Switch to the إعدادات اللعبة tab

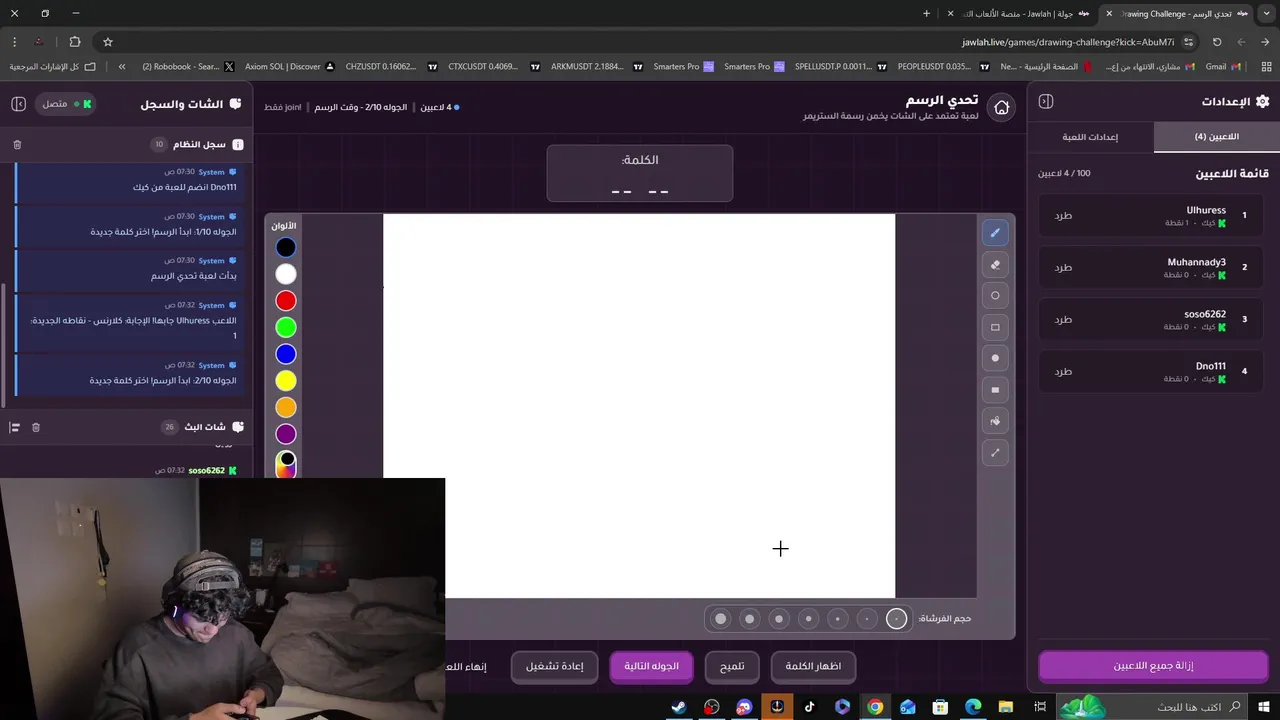point(1090,137)
